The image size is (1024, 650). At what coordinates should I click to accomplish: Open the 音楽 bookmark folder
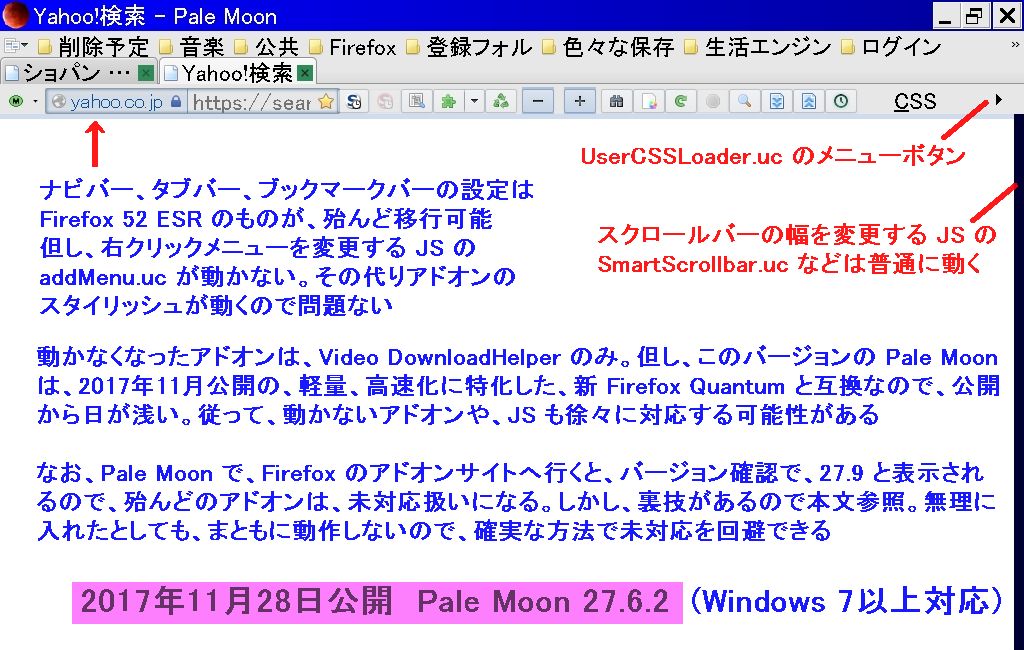pos(193,46)
